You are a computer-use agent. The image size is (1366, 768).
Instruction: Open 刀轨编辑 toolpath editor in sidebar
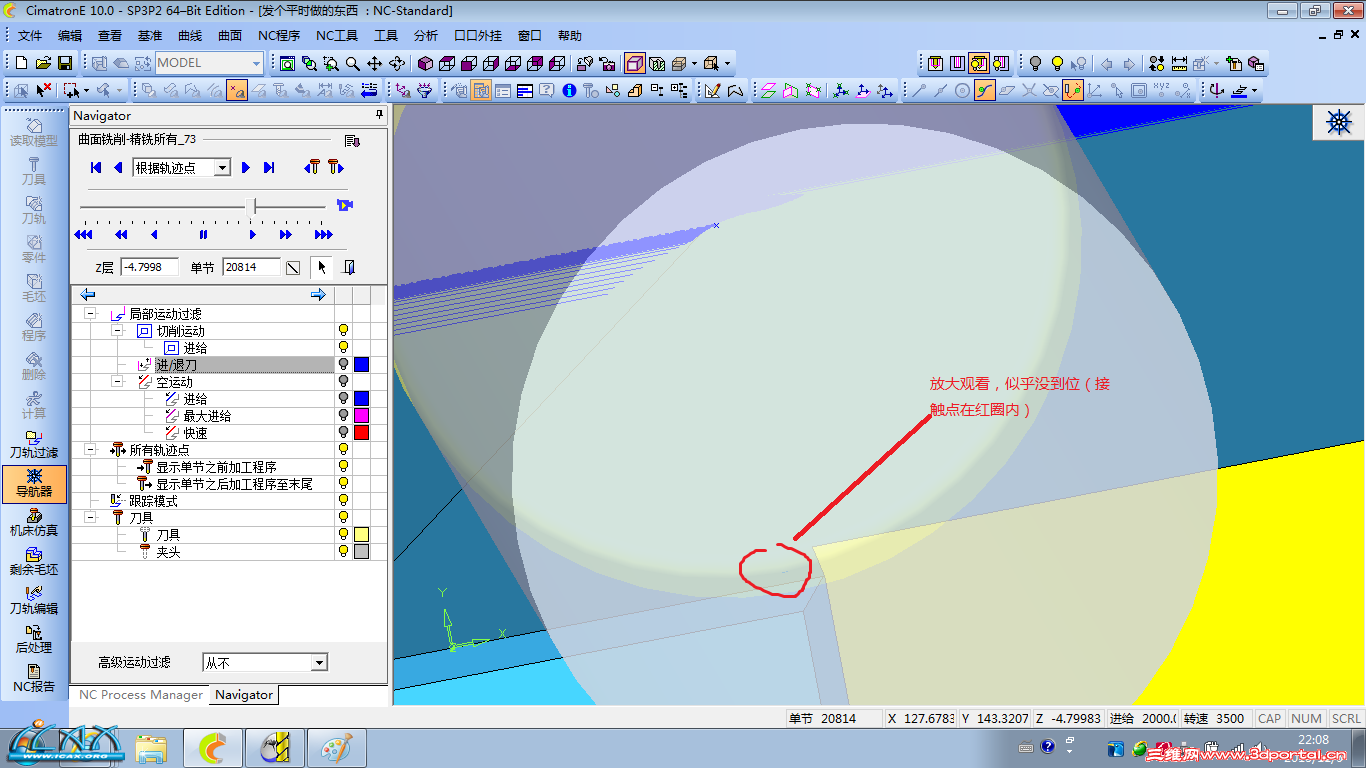pyautogui.click(x=34, y=600)
